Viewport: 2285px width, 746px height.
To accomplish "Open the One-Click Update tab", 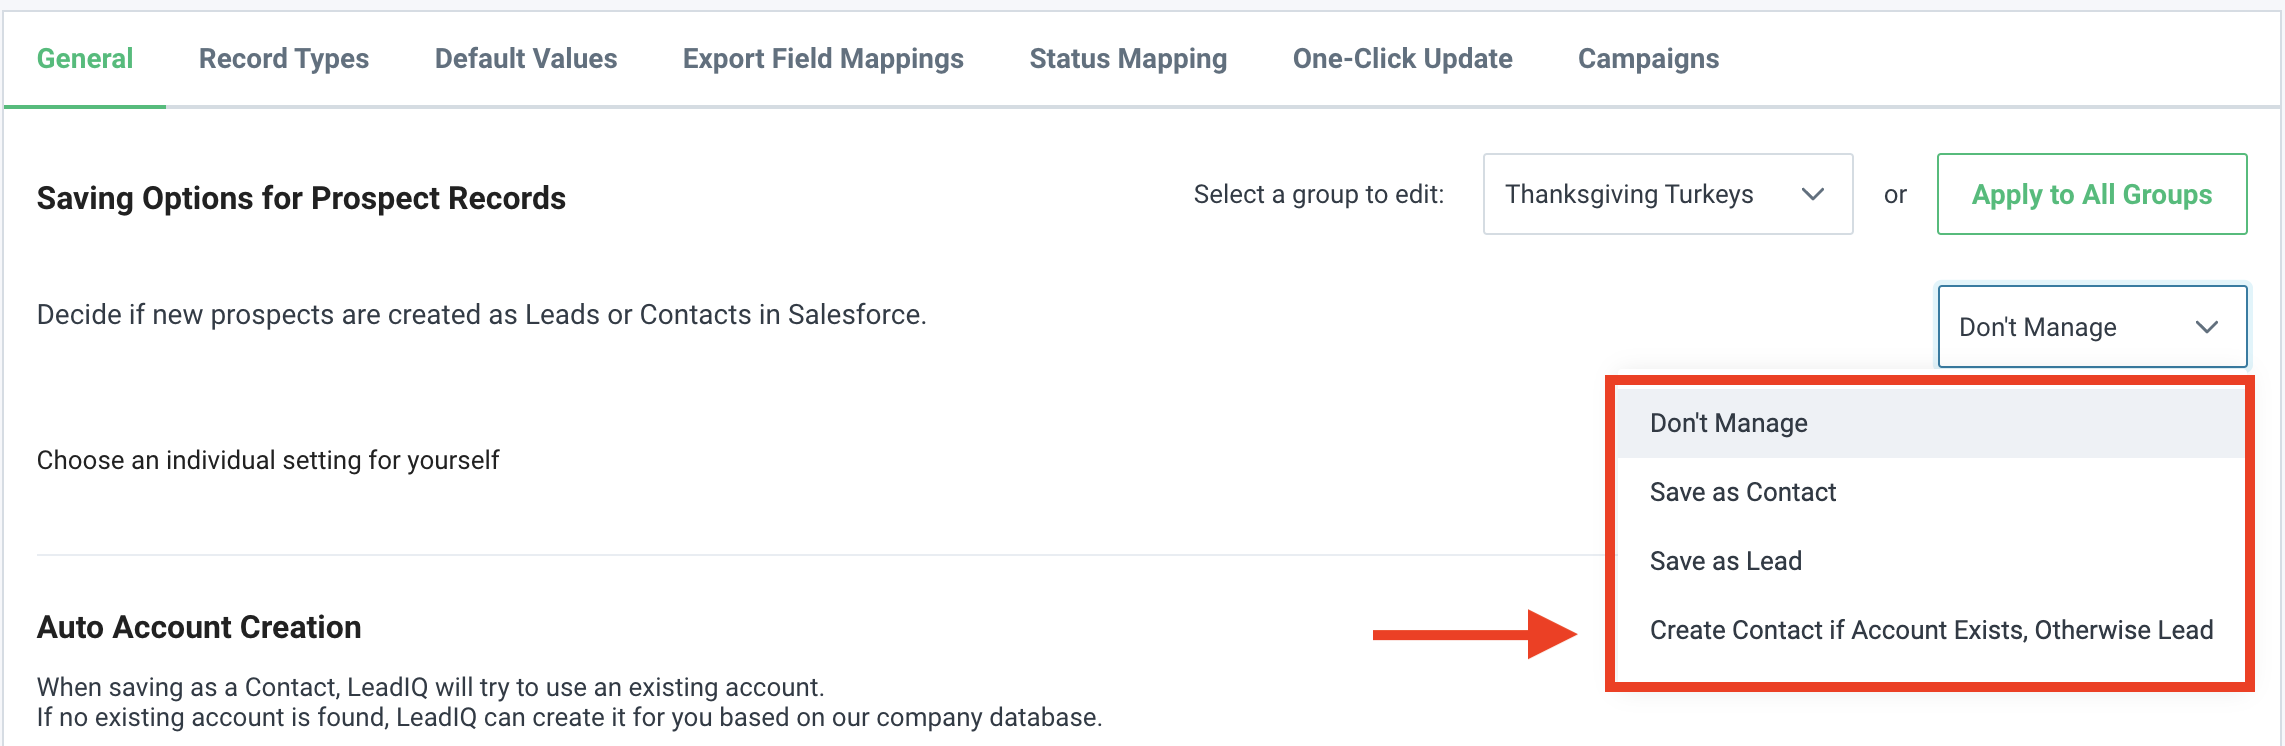I will [x=1402, y=59].
